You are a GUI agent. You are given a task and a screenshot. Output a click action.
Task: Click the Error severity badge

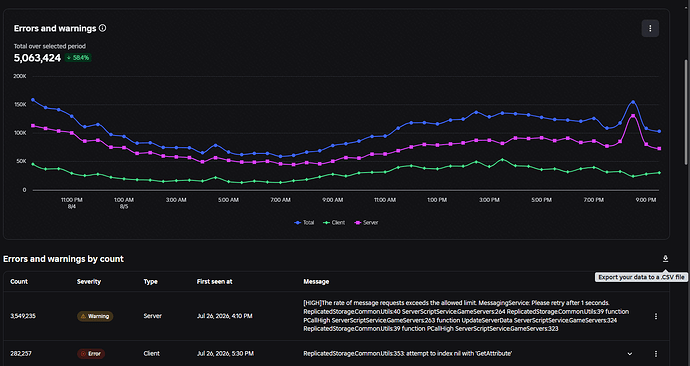coord(91,354)
